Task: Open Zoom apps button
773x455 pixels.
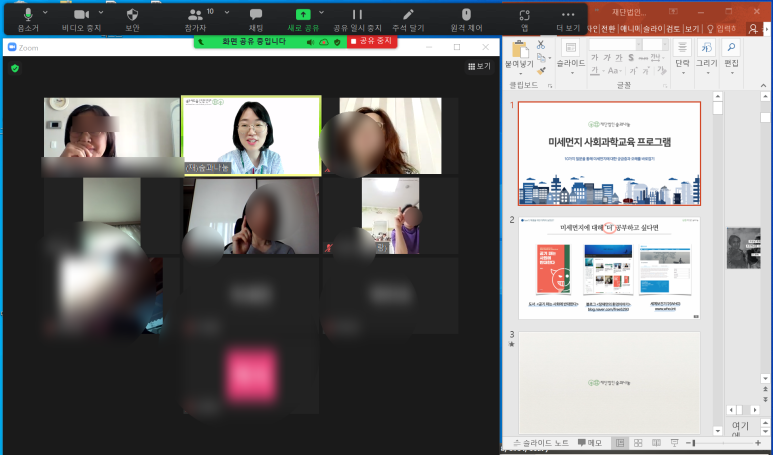Action: pyautogui.click(x=525, y=19)
